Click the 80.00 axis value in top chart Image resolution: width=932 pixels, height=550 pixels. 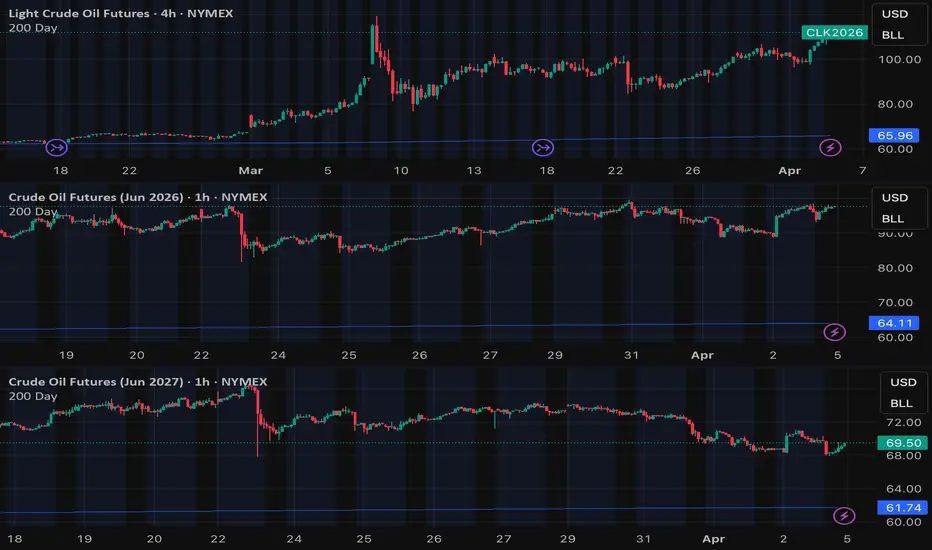click(895, 104)
